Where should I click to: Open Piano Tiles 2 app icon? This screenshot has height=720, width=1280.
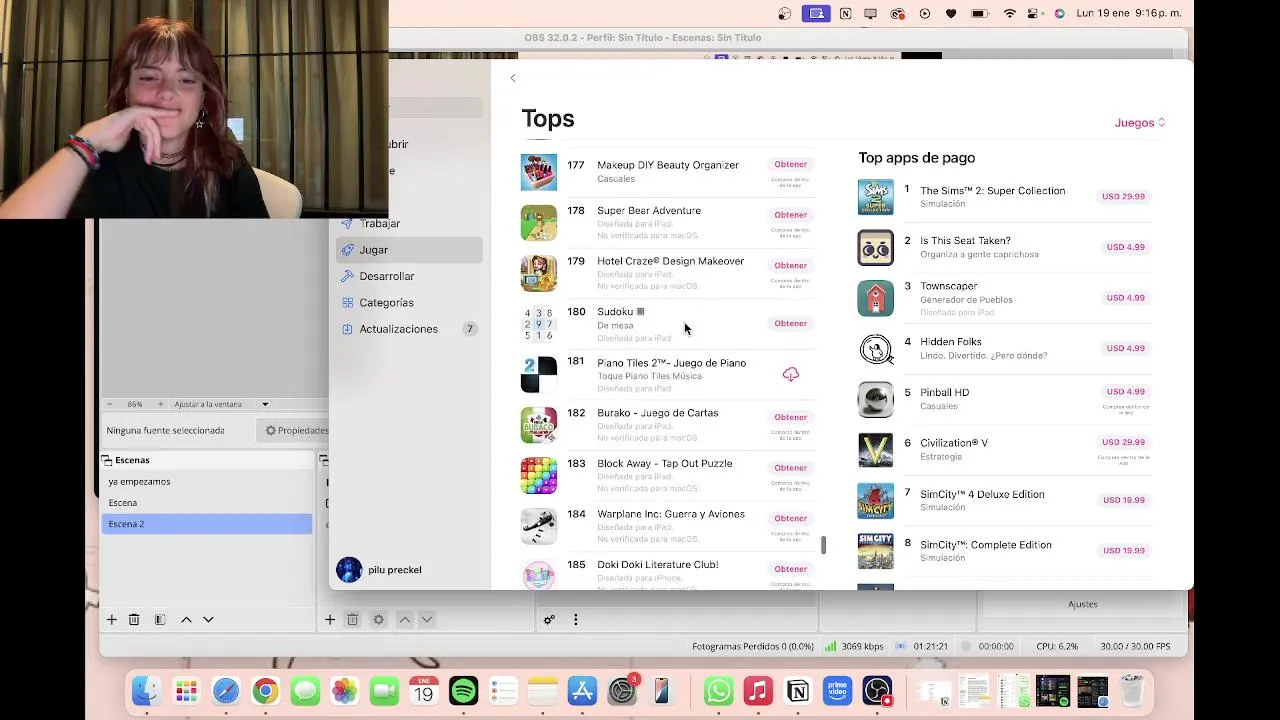(x=539, y=375)
